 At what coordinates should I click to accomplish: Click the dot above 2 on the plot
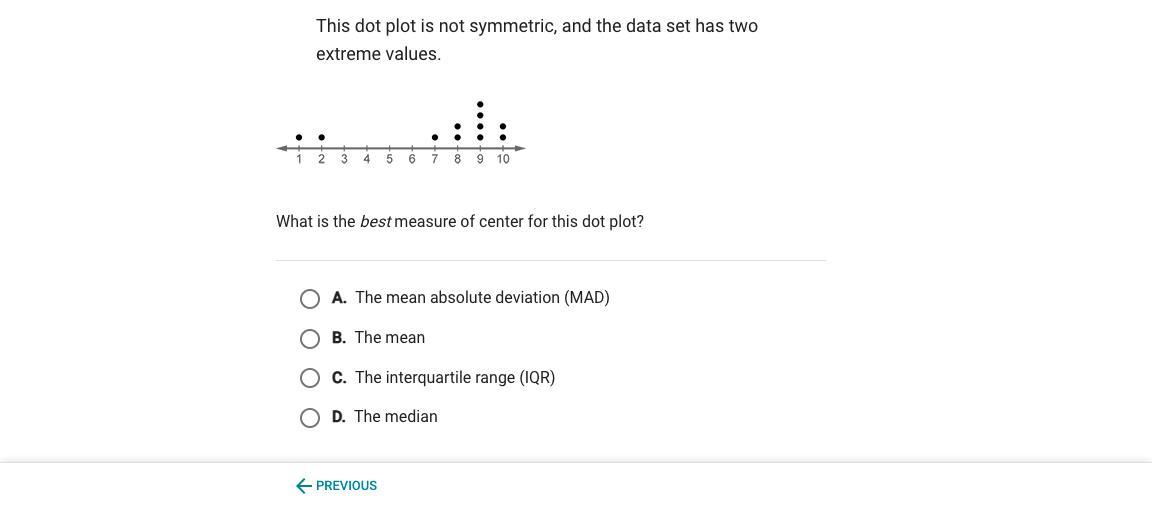click(x=321, y=137)
